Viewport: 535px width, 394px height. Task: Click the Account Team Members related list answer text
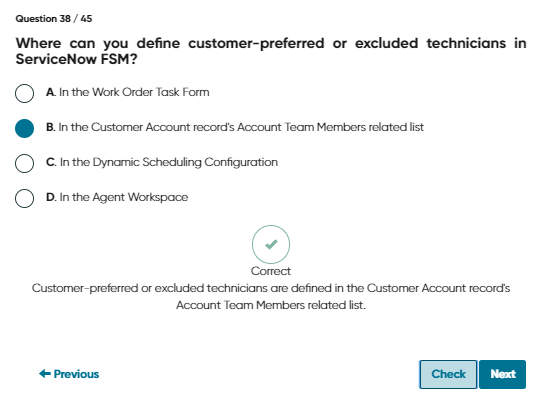coord(241,127)
